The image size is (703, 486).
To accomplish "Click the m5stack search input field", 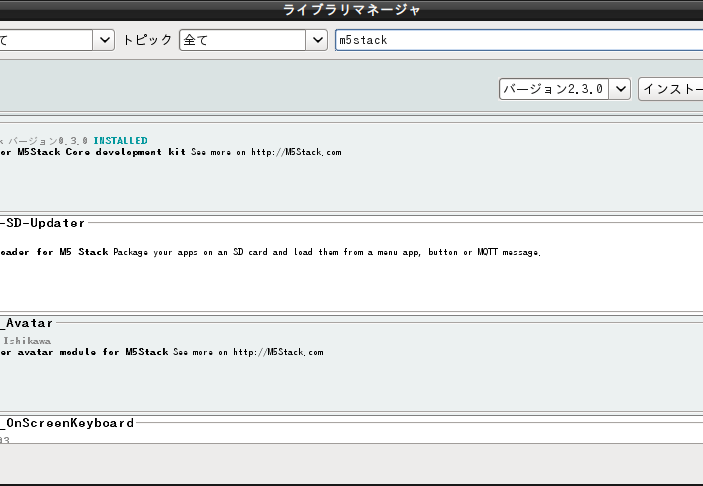I will point(519,40).
